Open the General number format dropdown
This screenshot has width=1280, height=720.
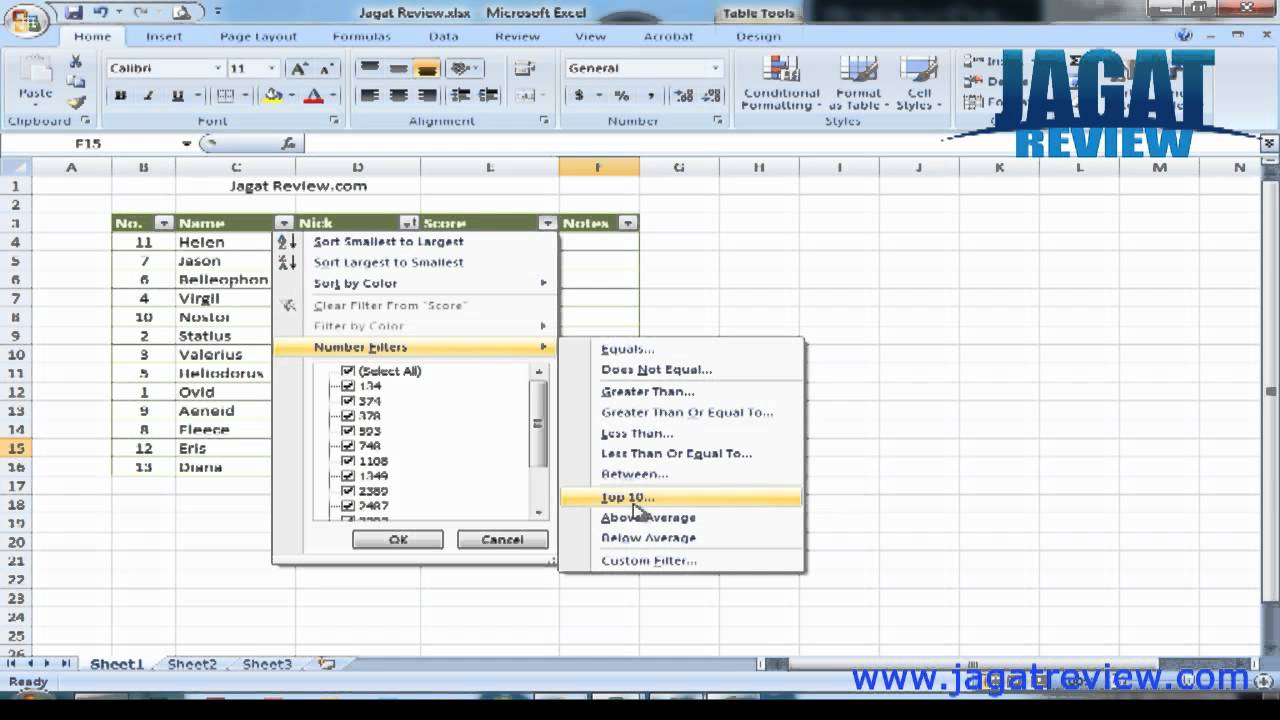tap(715, 69)
